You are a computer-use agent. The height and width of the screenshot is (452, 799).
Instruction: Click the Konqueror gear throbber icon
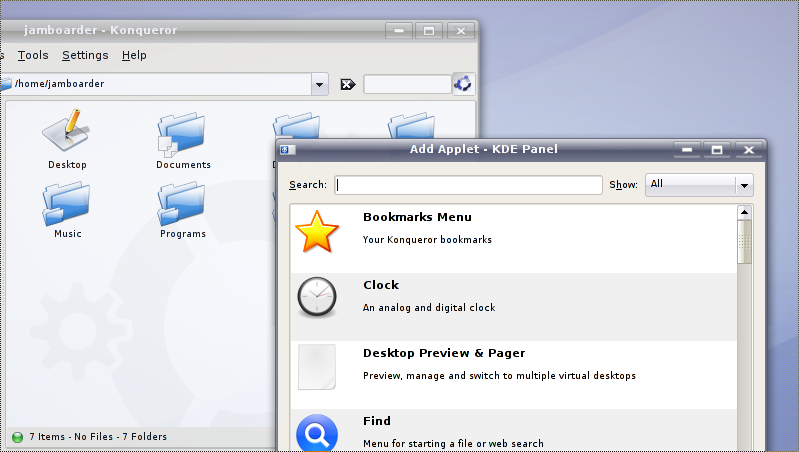click(463, 84)
